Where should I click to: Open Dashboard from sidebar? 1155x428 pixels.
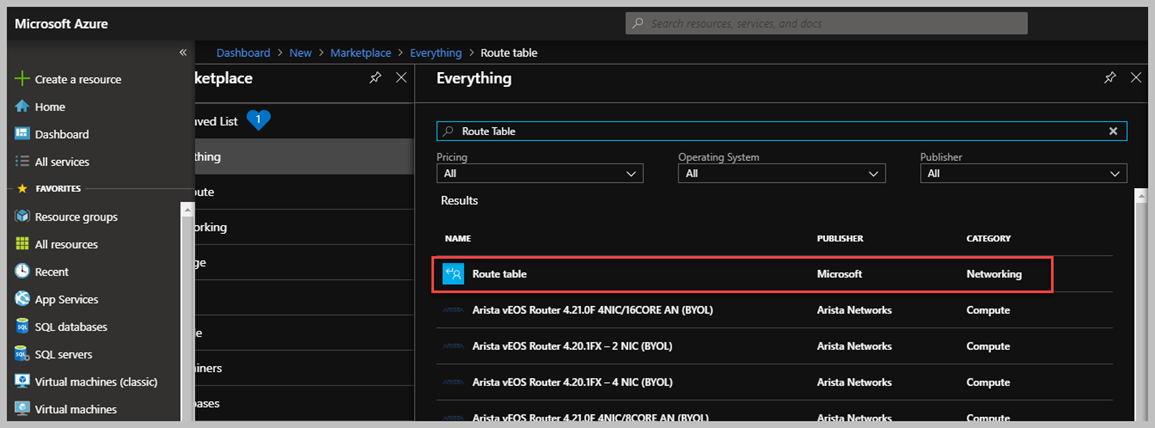(62, 134)
